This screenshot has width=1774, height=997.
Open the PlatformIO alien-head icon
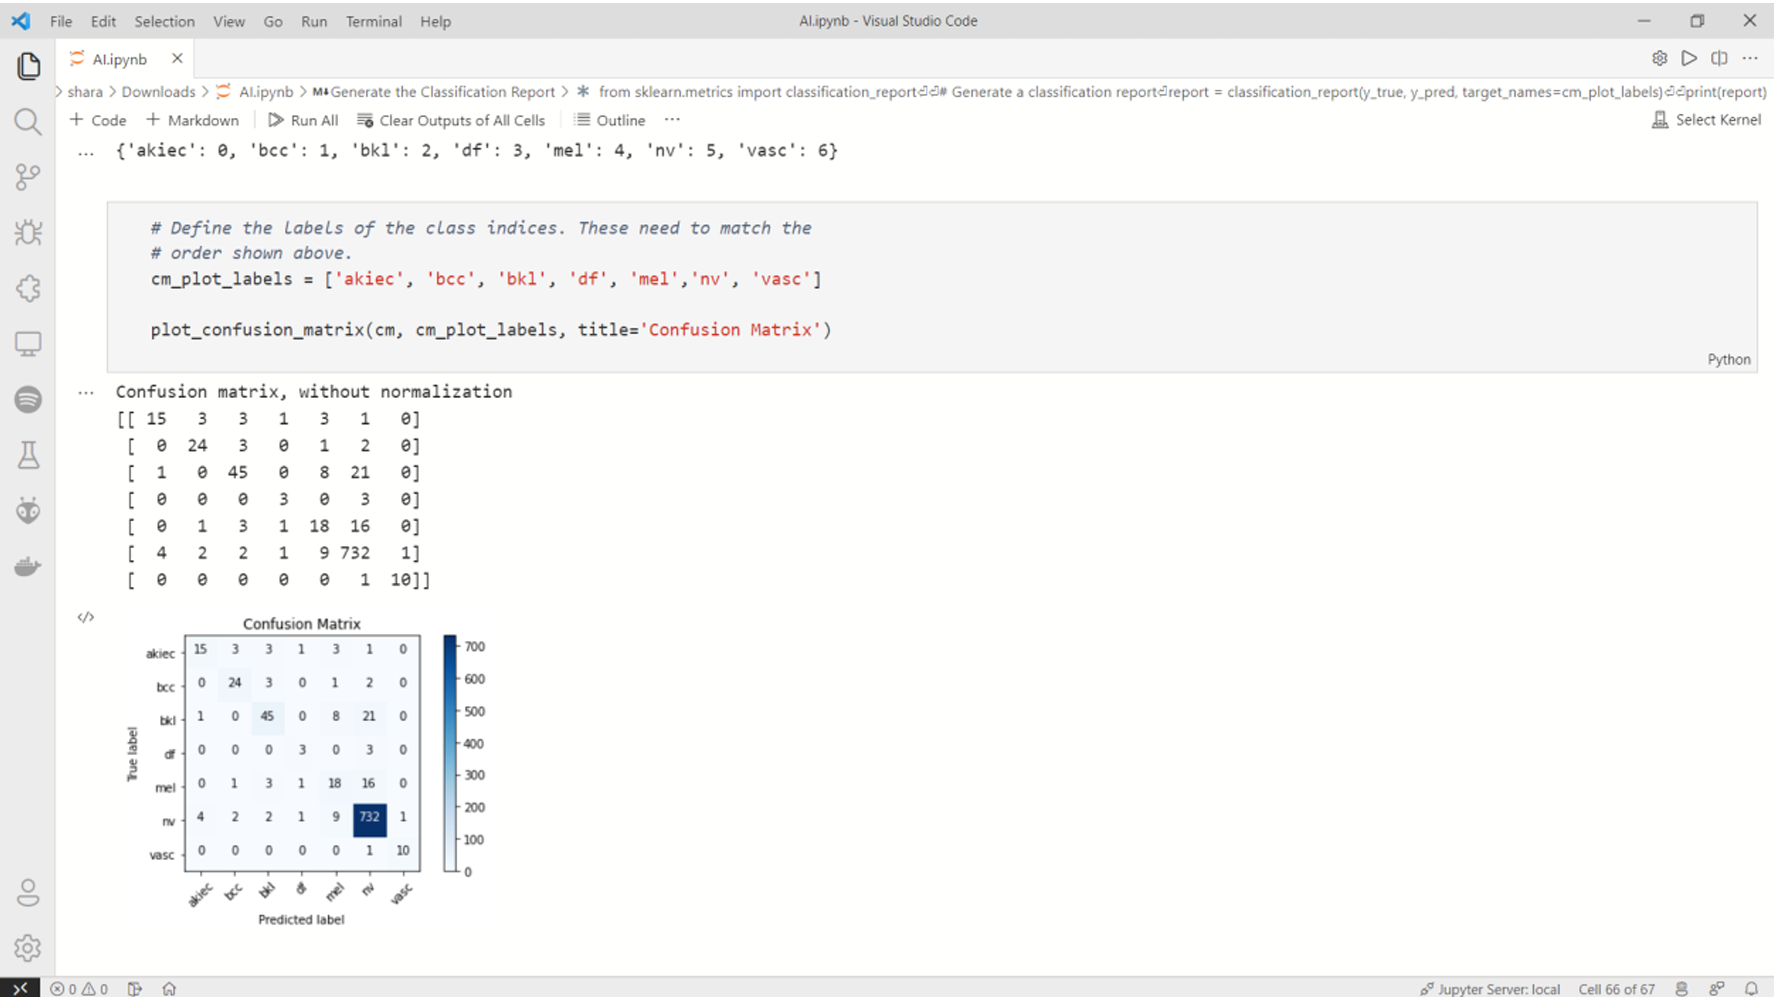(28, 511)
